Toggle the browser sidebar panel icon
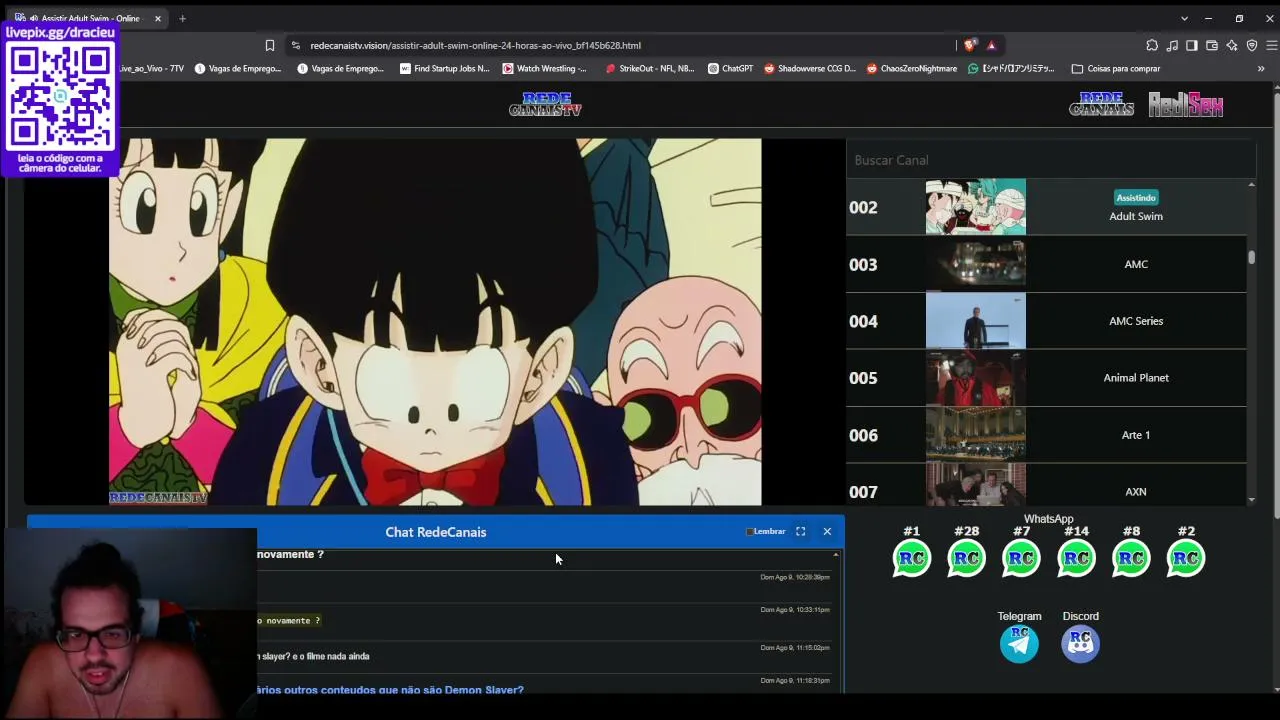The width and height of the screenshot is (1280, 720). coord(1192,45)
